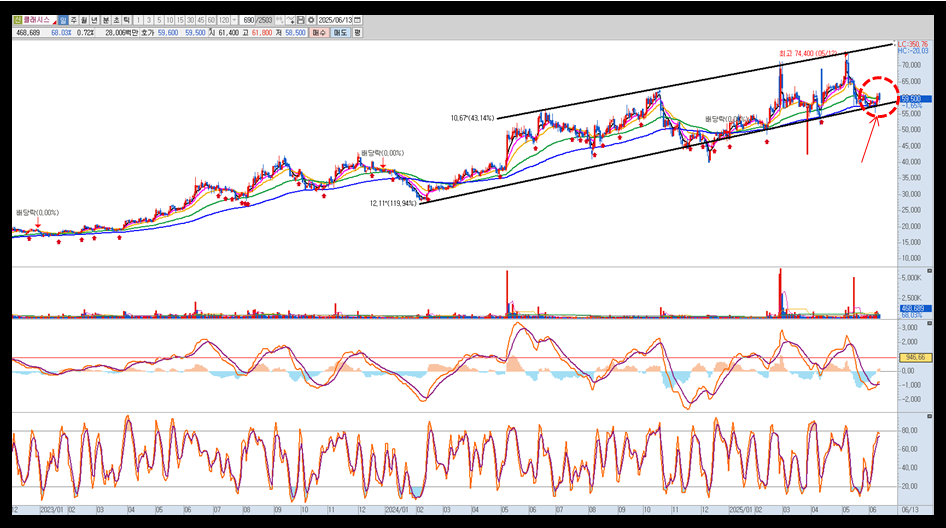Click price chart upper-right corner marker

[x=895, y=43]
